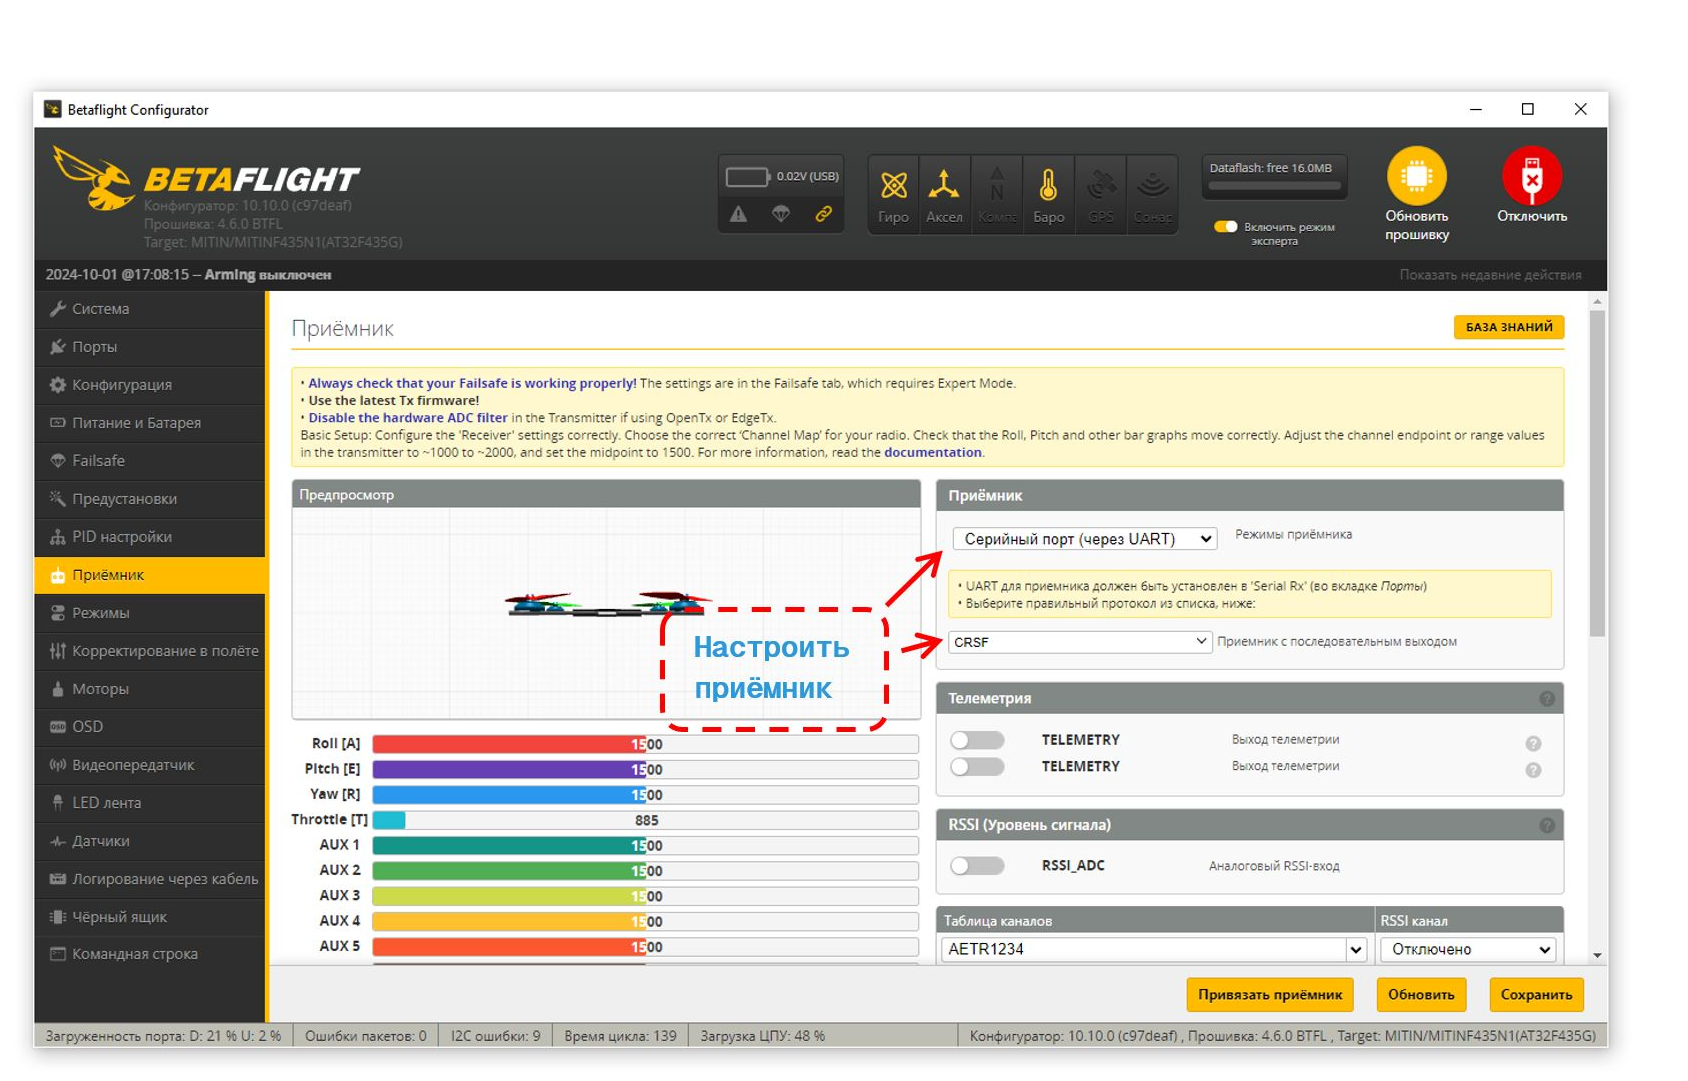Click the AUX 1 channel bar
This screenshot has width=1688, height=1081.
[645, 845]
